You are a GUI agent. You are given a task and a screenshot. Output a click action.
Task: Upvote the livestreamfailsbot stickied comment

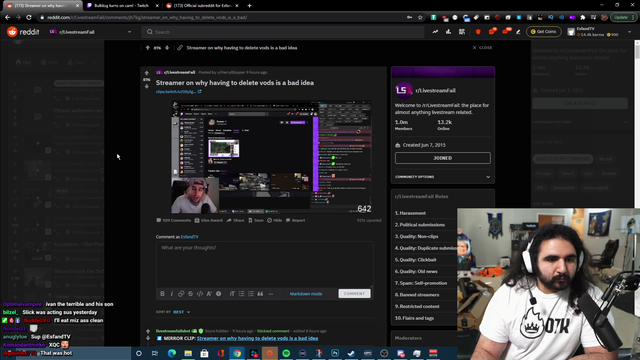coord(148,331)
